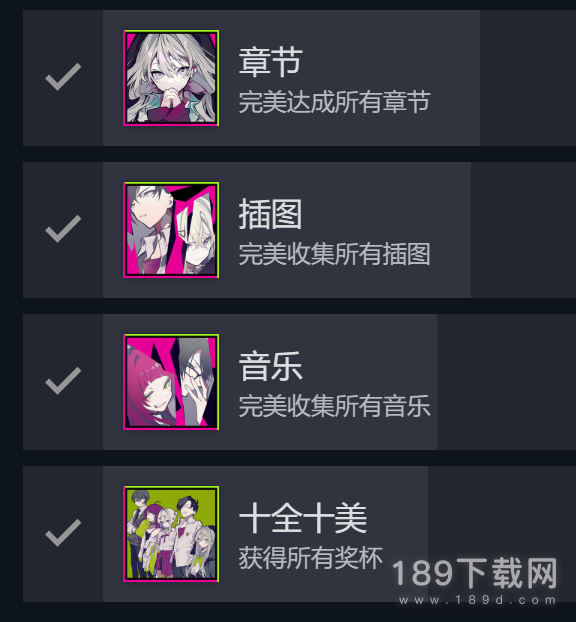This screenshot has height=622, width=576.
Task: Select the 十全十美 trophy title
Action: 303,518
